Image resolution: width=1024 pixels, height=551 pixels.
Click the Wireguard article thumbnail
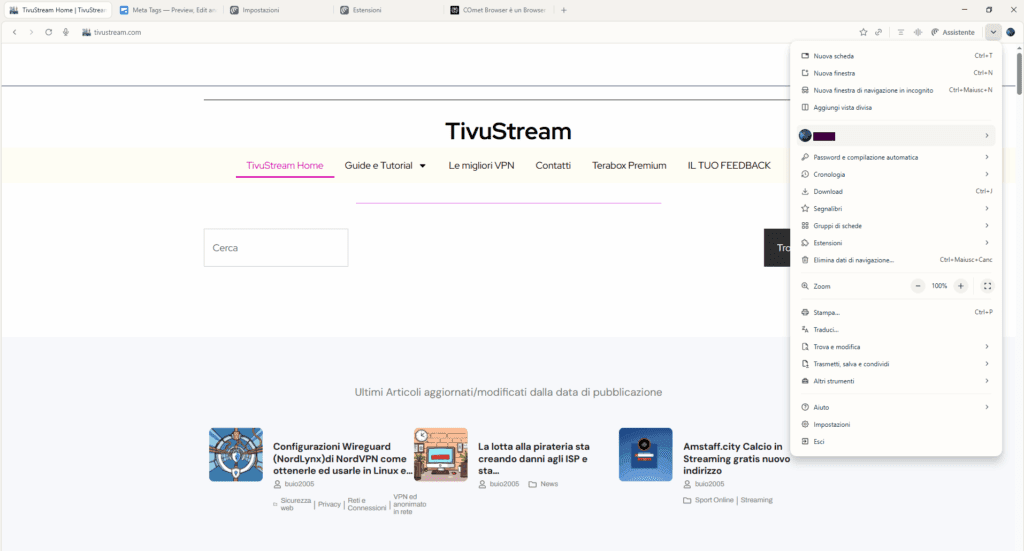236,454
